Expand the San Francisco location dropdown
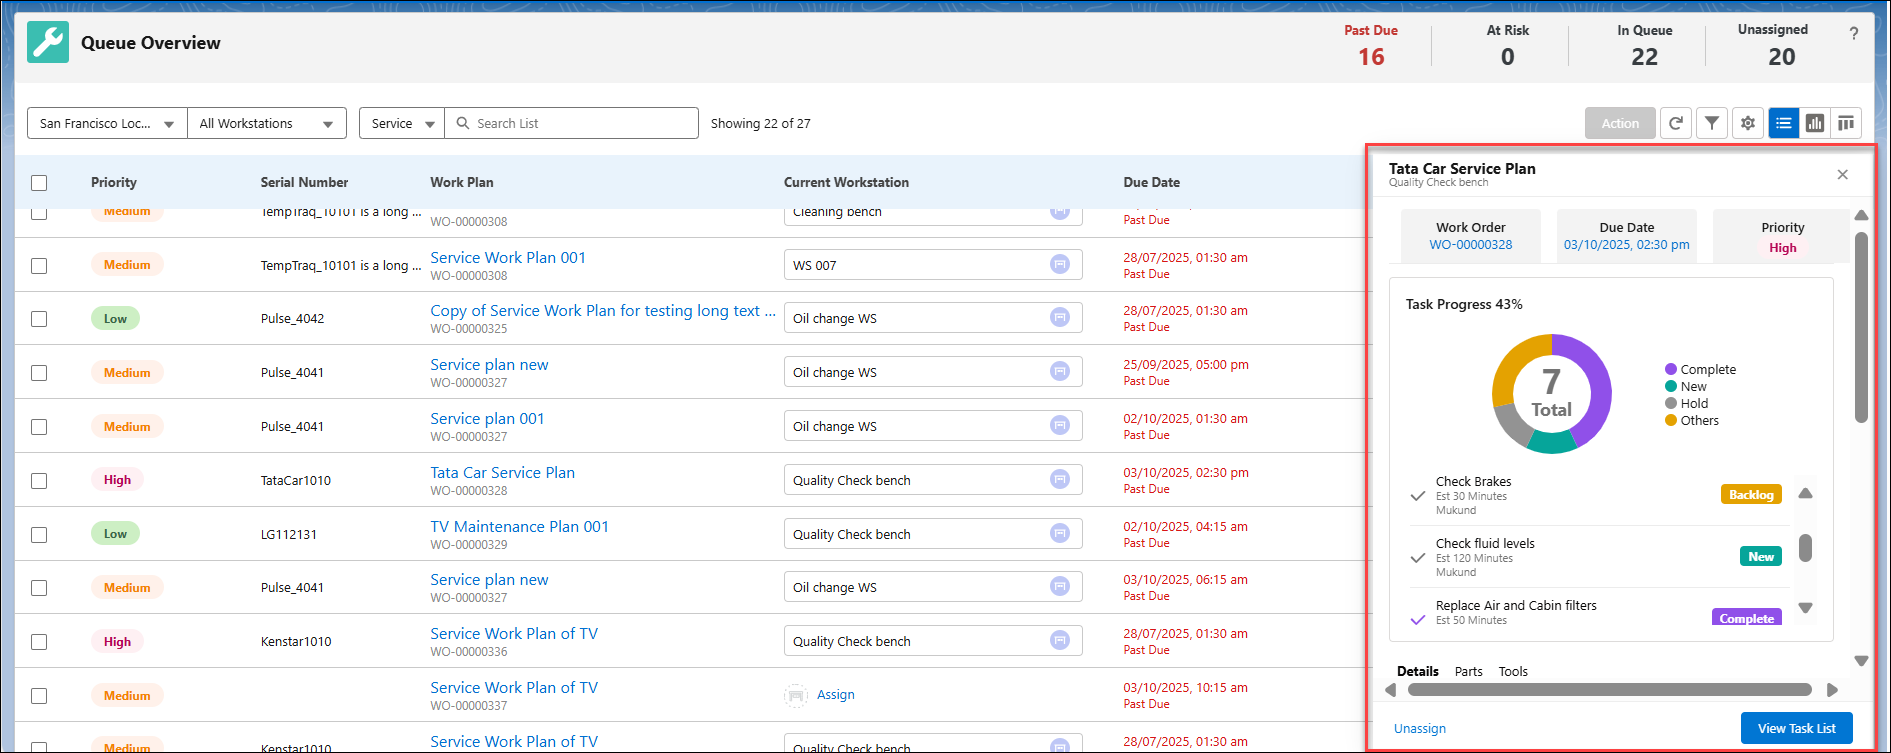The width and height of the screenshot is (1891, 753). click(x=107, y=123)
